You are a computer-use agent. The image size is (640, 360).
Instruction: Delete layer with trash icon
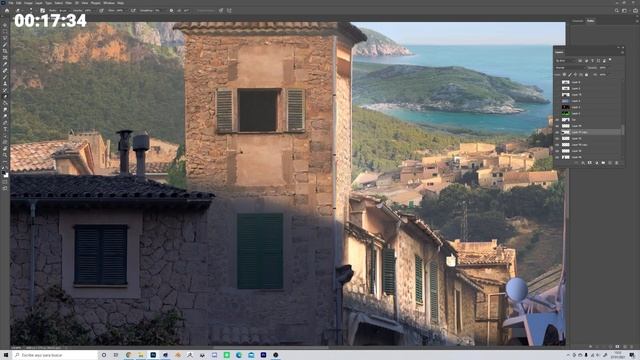(x=617, y=162)
